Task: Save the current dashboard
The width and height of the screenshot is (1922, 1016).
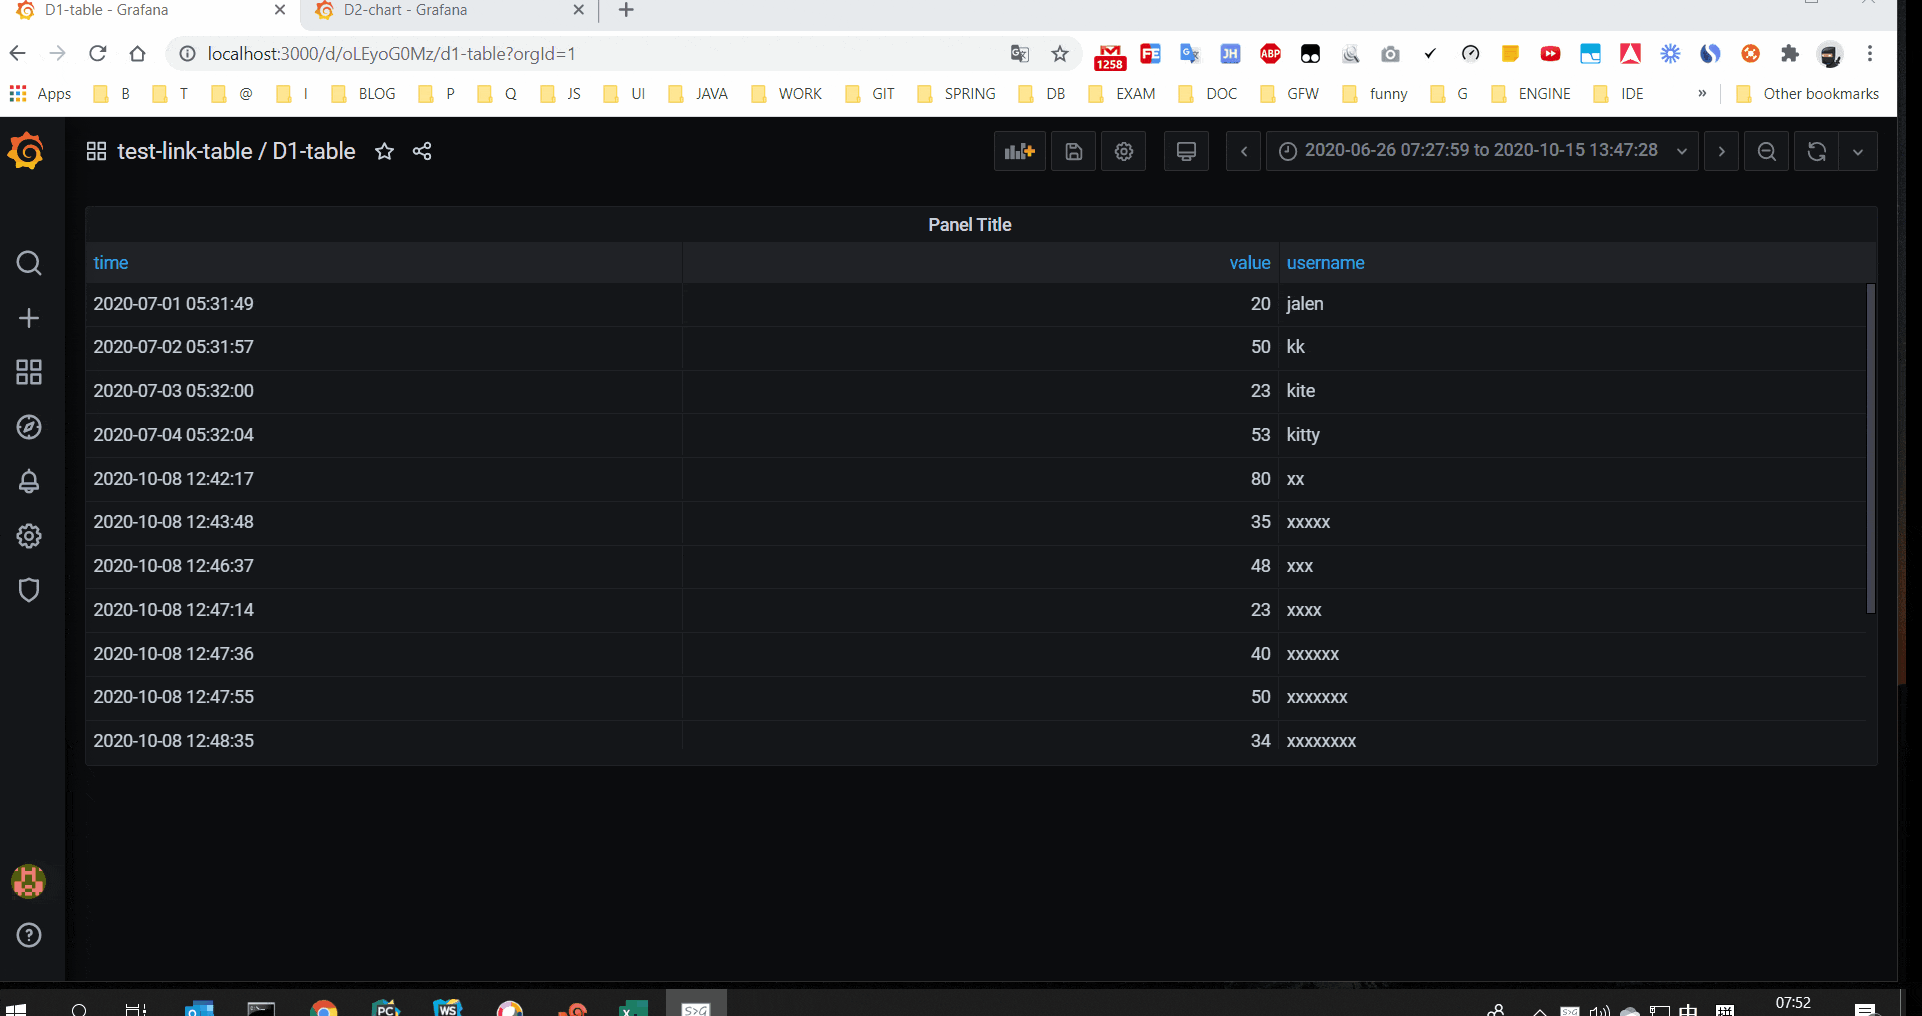Action: click(x=1073, y=151)
